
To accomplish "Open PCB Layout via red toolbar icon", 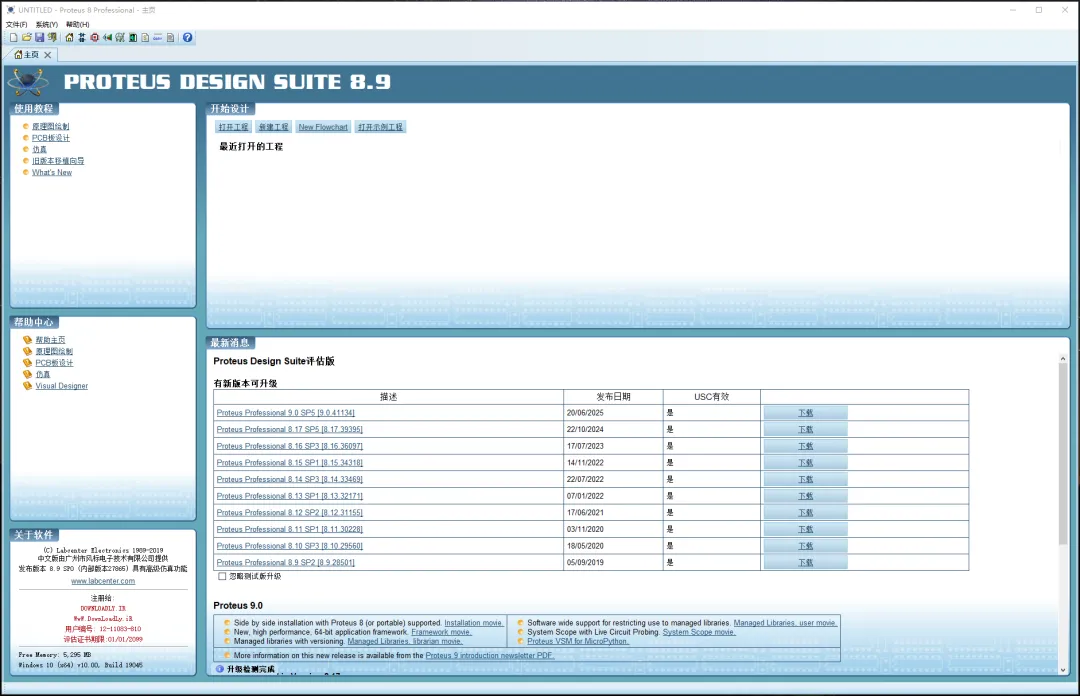I will coord(94,37).
